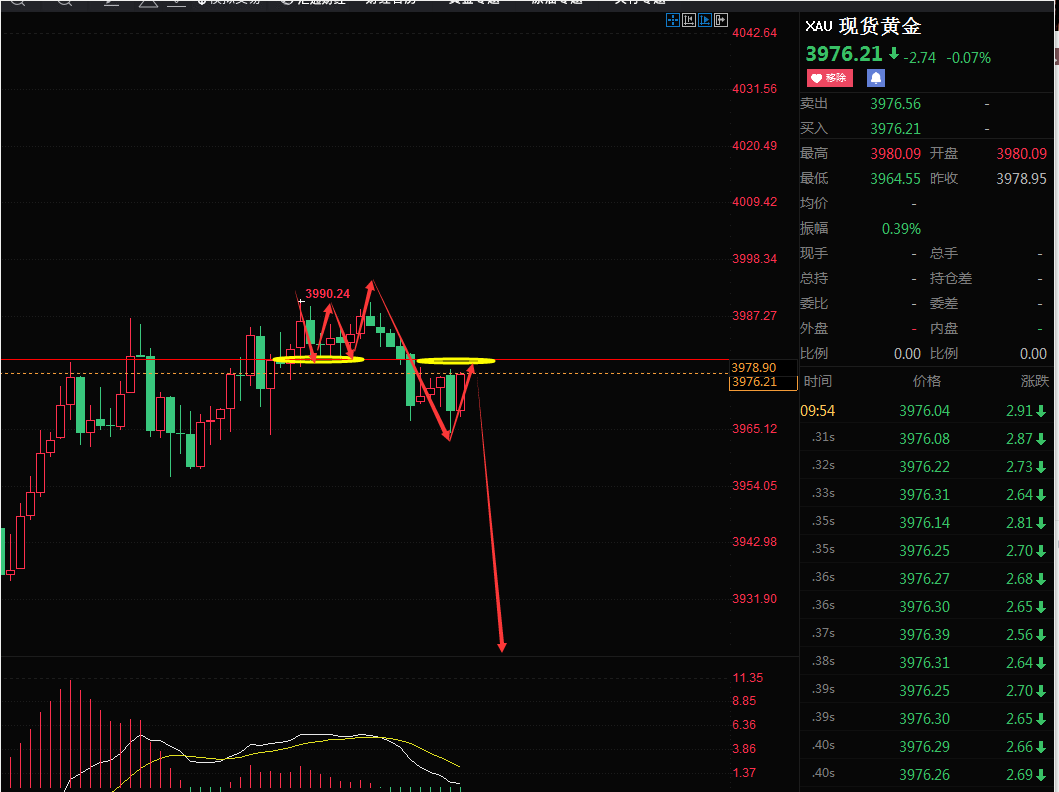Select the 买入 price 3976.21
The height and width of the screenshot is (792, 1059).
895,129
